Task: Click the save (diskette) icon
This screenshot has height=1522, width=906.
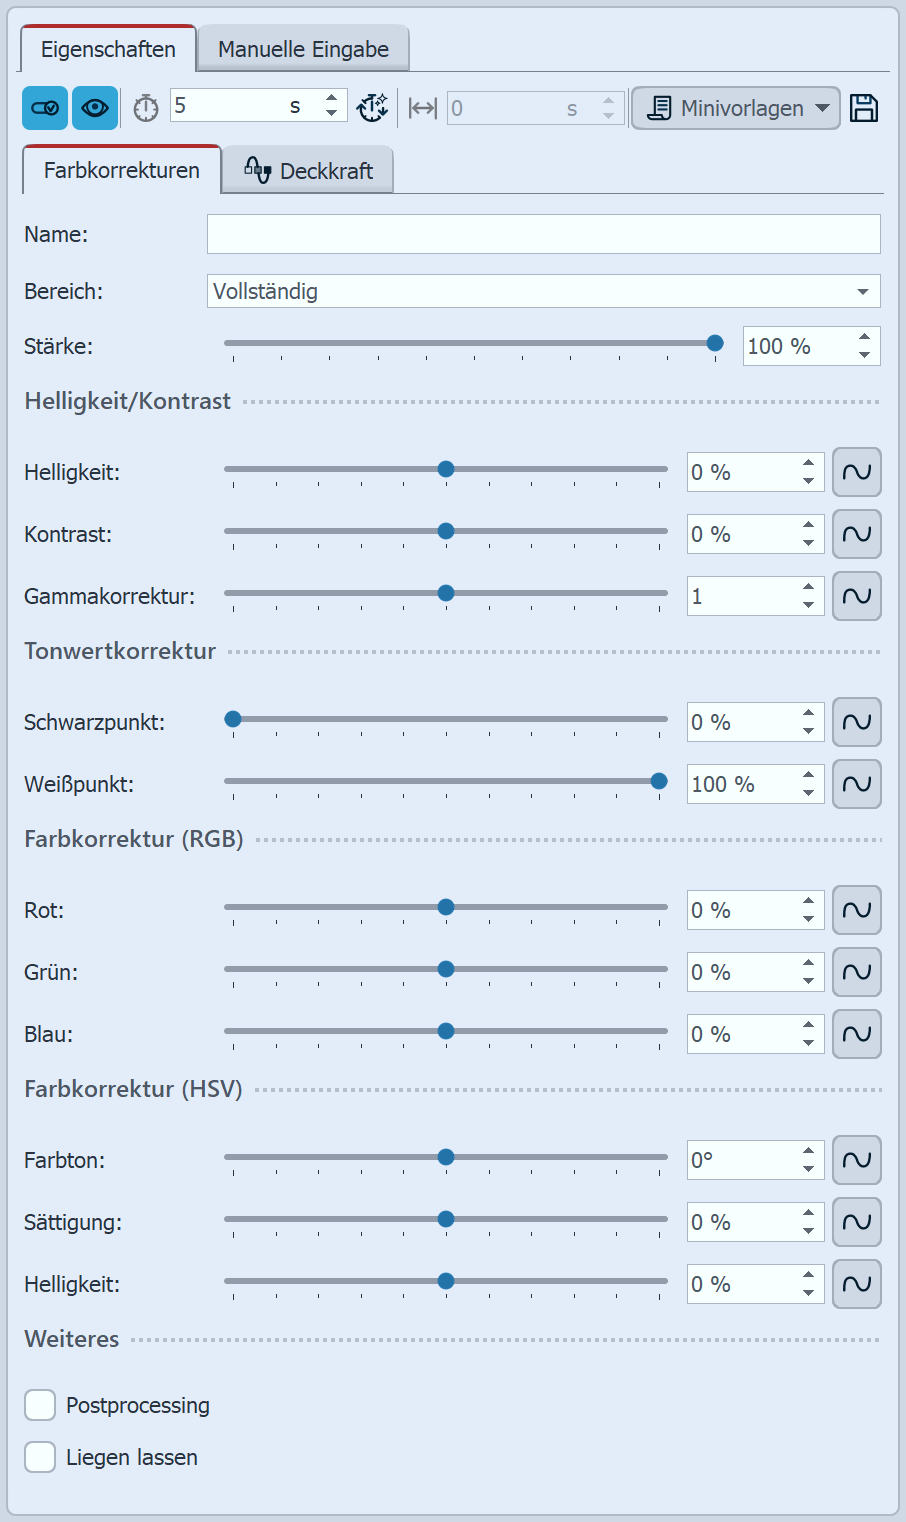Action: (x=863, y=106)
